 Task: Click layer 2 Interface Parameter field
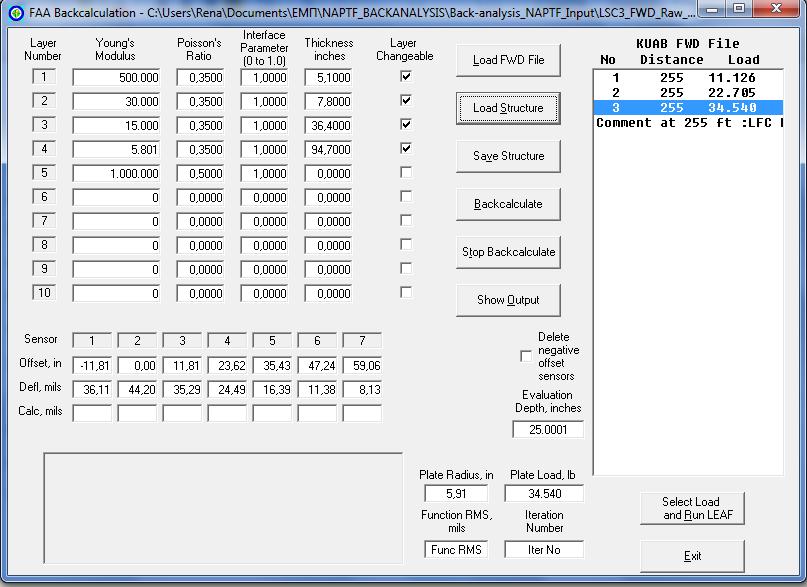coord(264,101)
